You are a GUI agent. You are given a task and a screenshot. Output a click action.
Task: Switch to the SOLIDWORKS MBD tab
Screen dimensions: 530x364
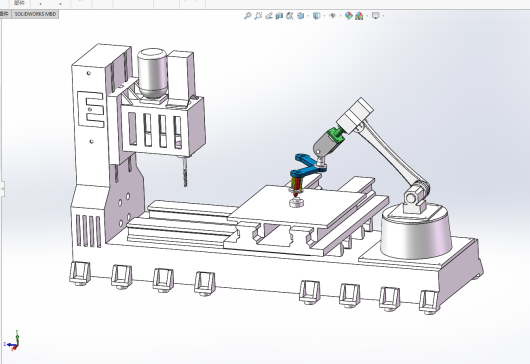click(x=35, y=14)
